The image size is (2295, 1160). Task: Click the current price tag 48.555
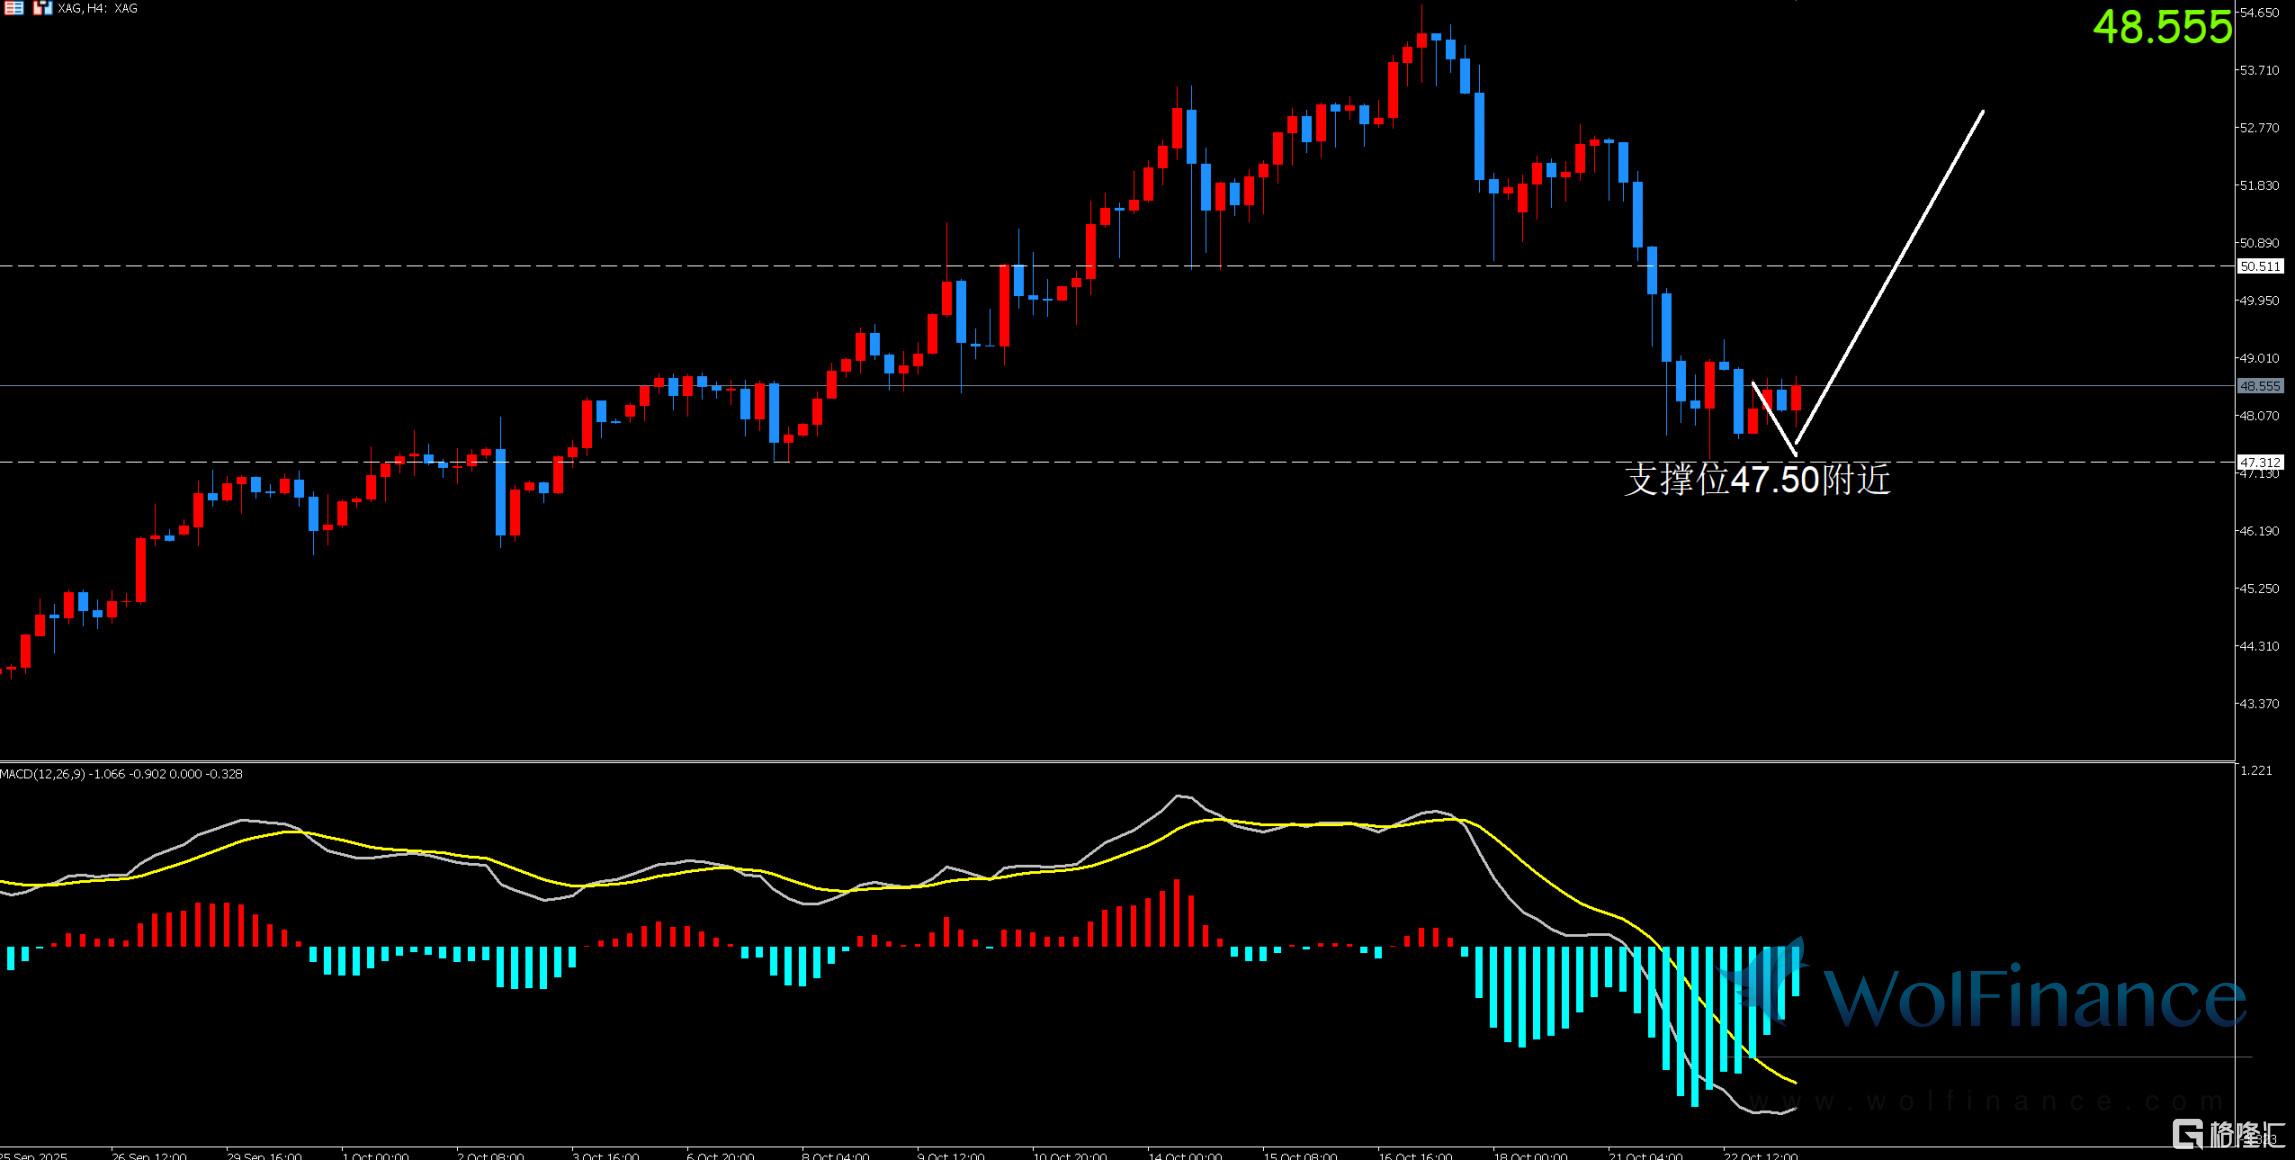[x=2260, y=386]
